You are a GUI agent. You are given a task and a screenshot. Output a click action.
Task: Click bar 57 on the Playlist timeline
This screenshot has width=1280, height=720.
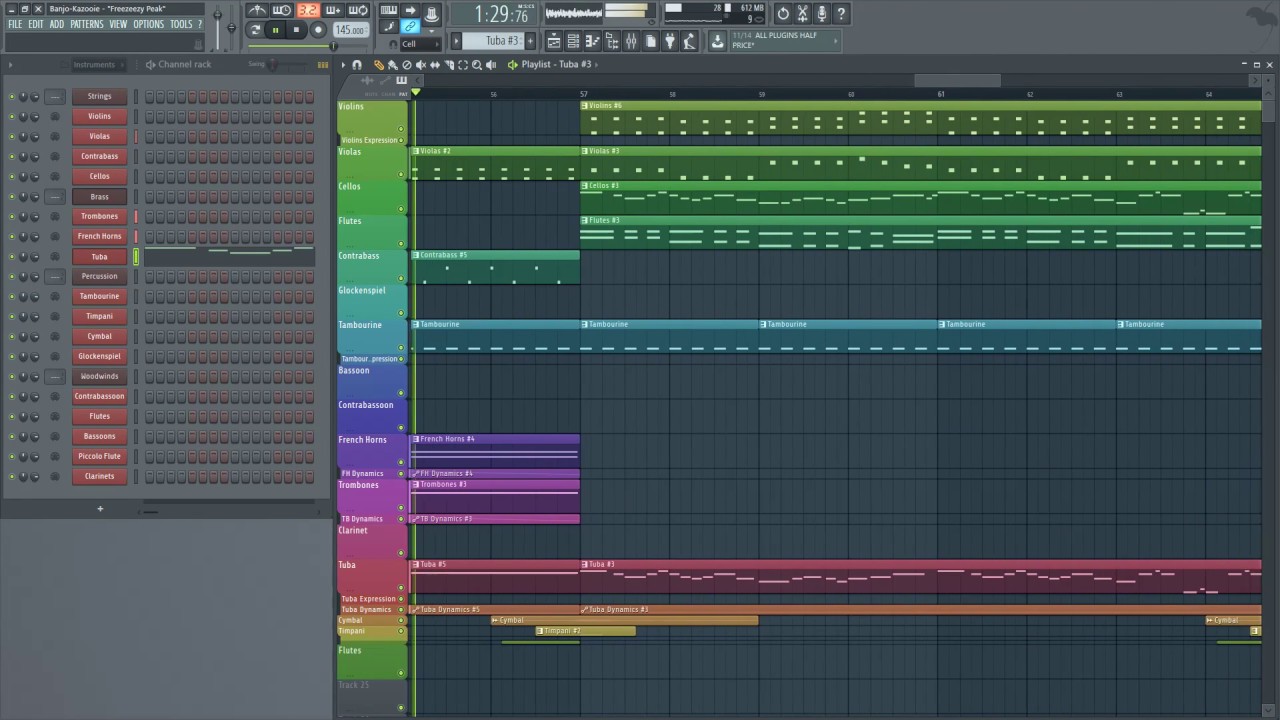(x=583, y=94)
